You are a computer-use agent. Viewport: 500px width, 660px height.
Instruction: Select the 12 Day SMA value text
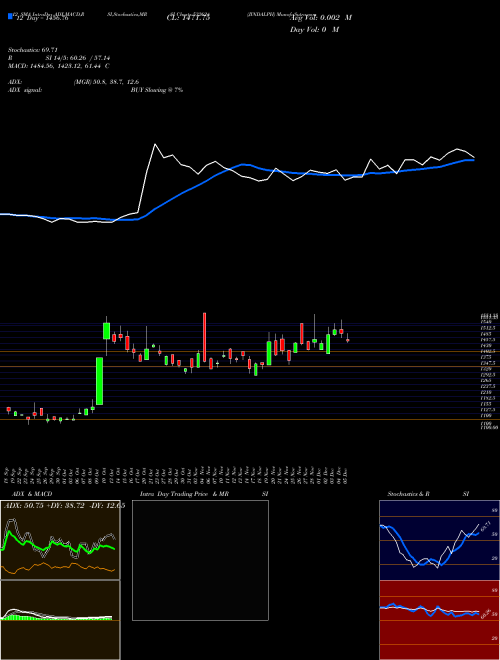(41, 18)
